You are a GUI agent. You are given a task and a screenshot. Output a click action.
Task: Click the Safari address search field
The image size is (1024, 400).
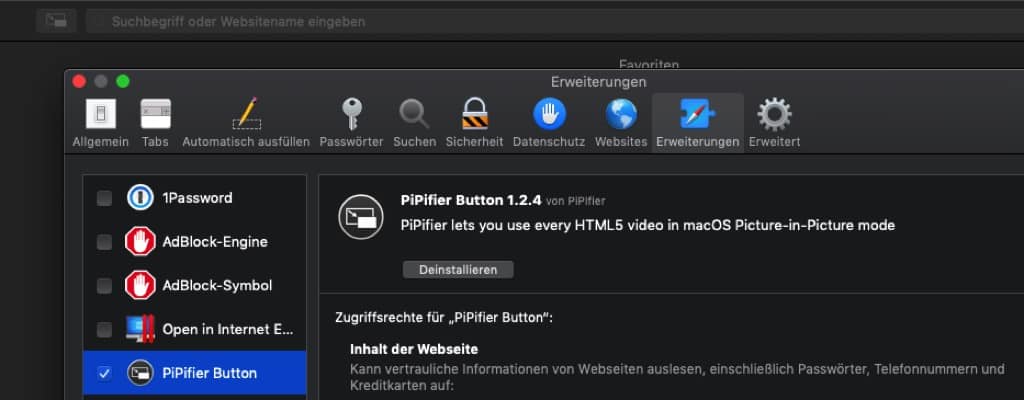(x=555, y=22)
